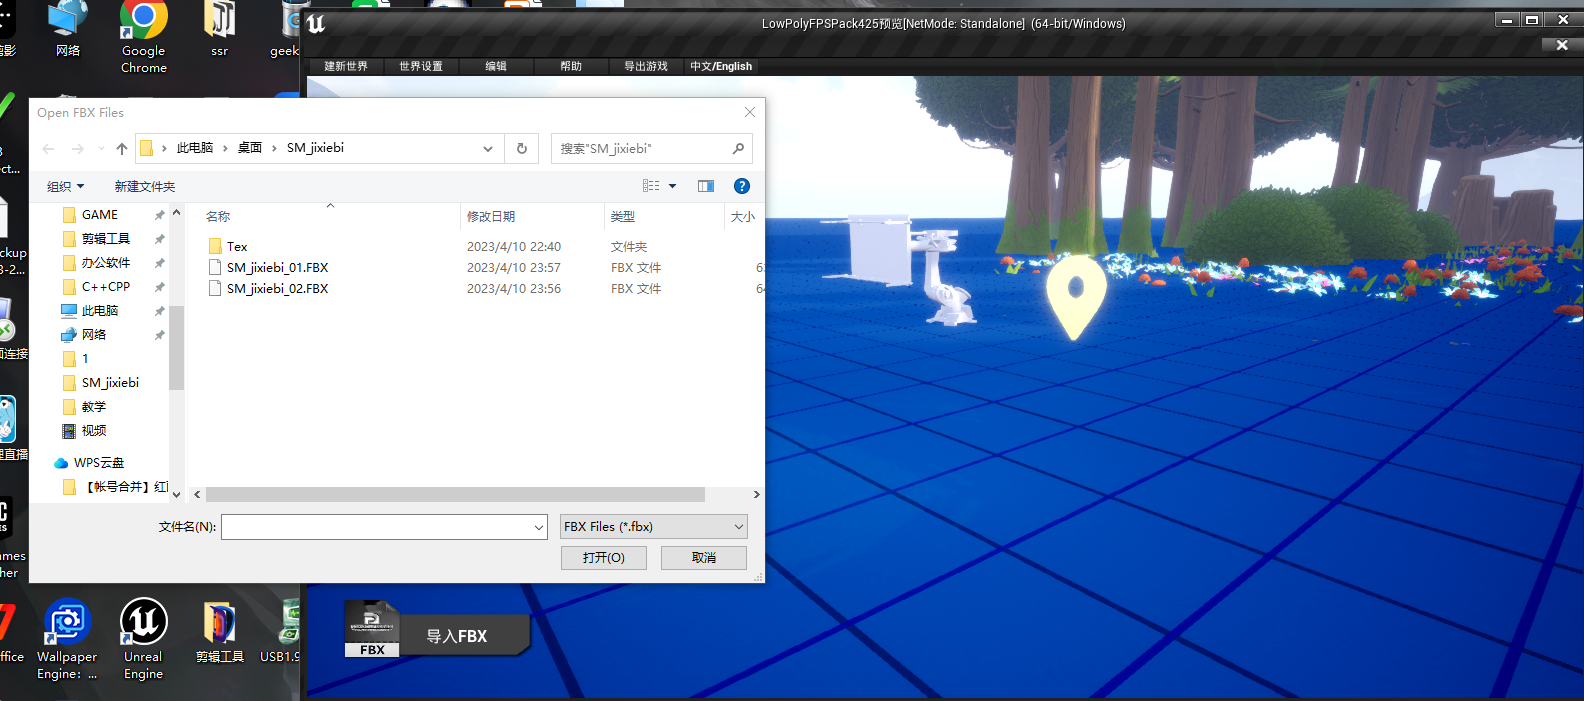The height and width of the screenshot is (701, 1584).
Task: Click the Unreal logo in game window title bar
Action: [x=316, y=24]
